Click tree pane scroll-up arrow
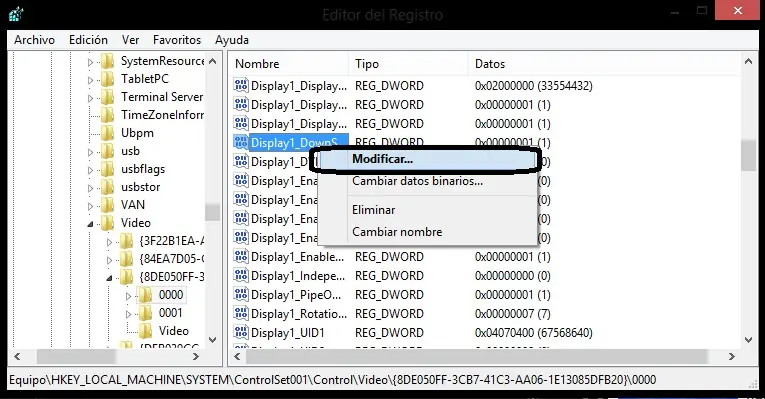 tap(213, 61)
